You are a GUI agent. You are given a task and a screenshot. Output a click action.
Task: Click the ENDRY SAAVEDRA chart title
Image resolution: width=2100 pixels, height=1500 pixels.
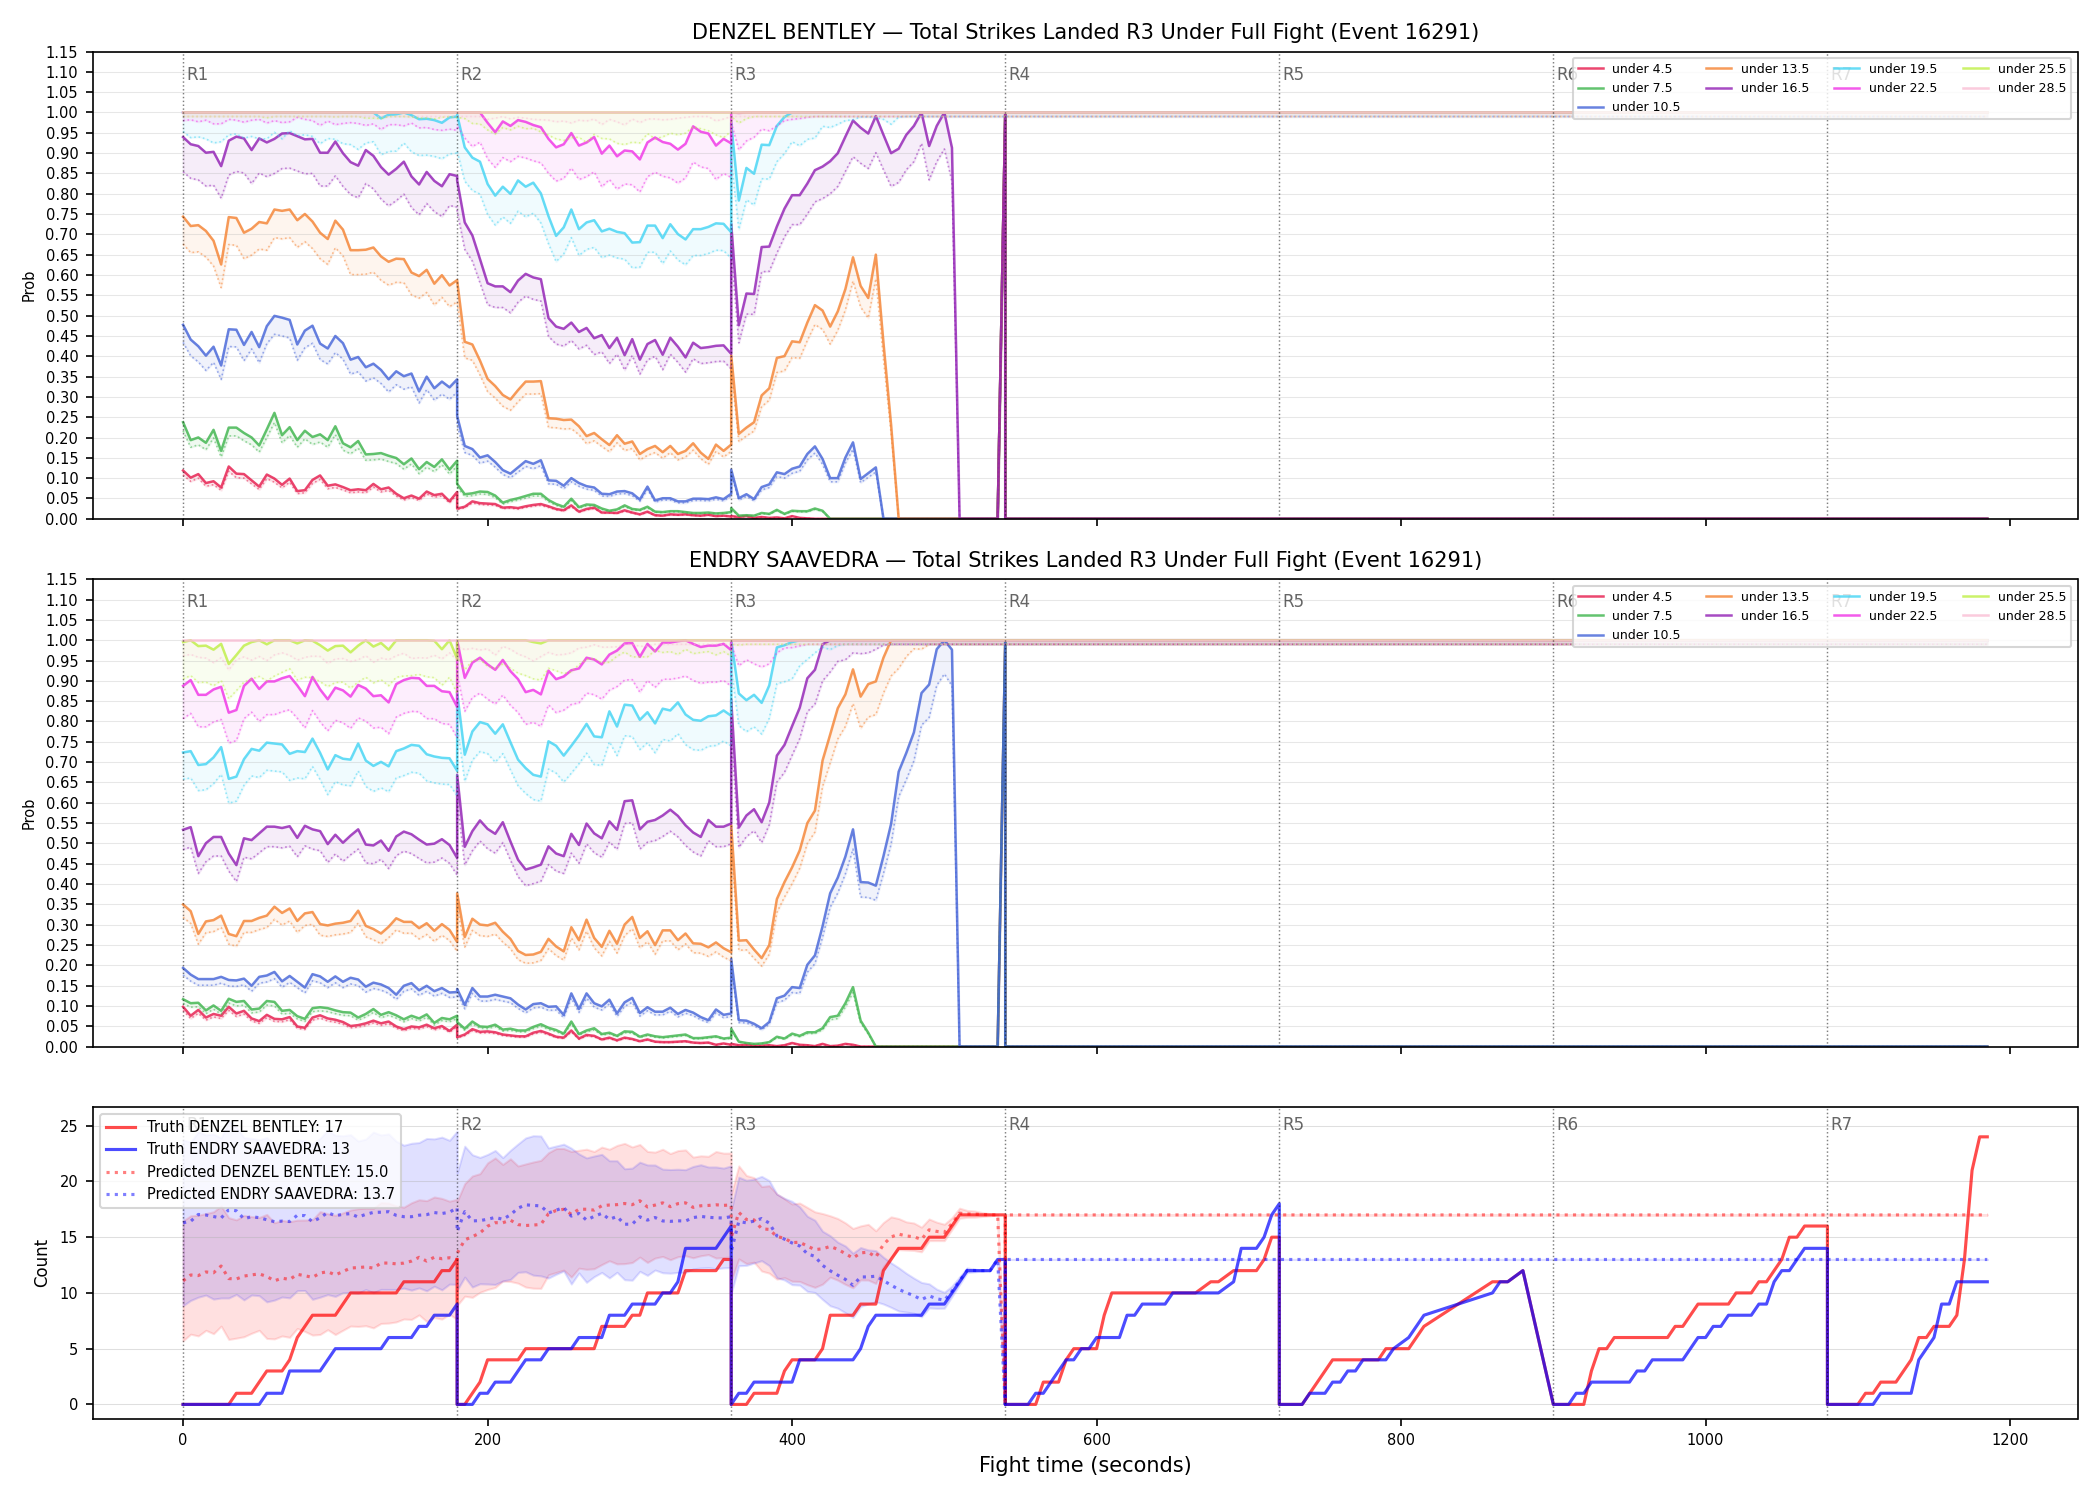(1085, 560)
